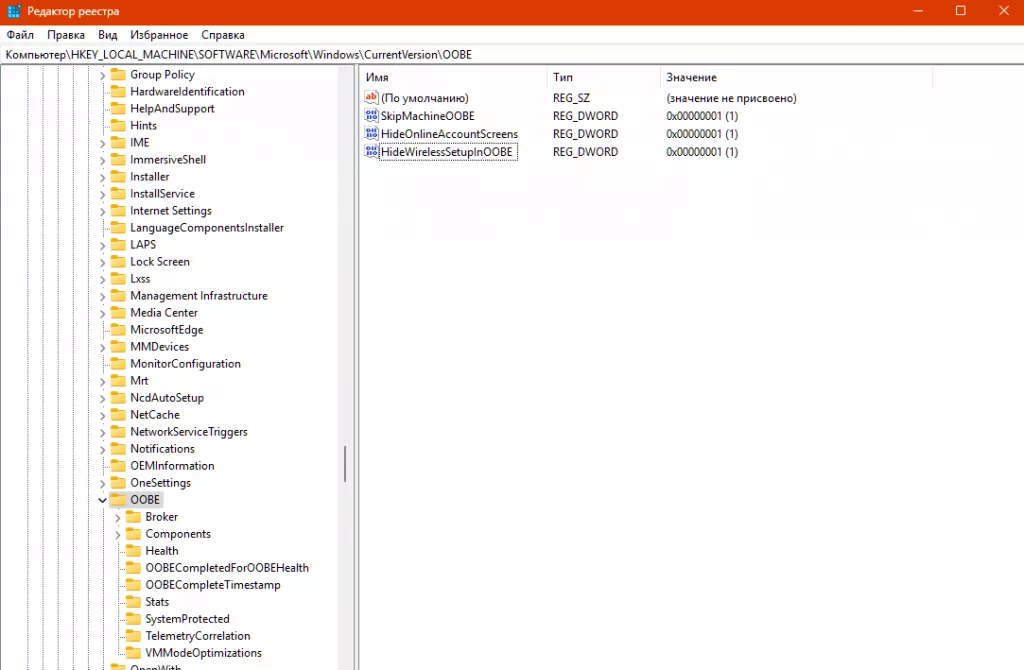The width and height of the screenshot is (1024, 670).
Task: Click the REG_DWORD icon beside HideOnlineAccountScreens
Action: (371, 133)
